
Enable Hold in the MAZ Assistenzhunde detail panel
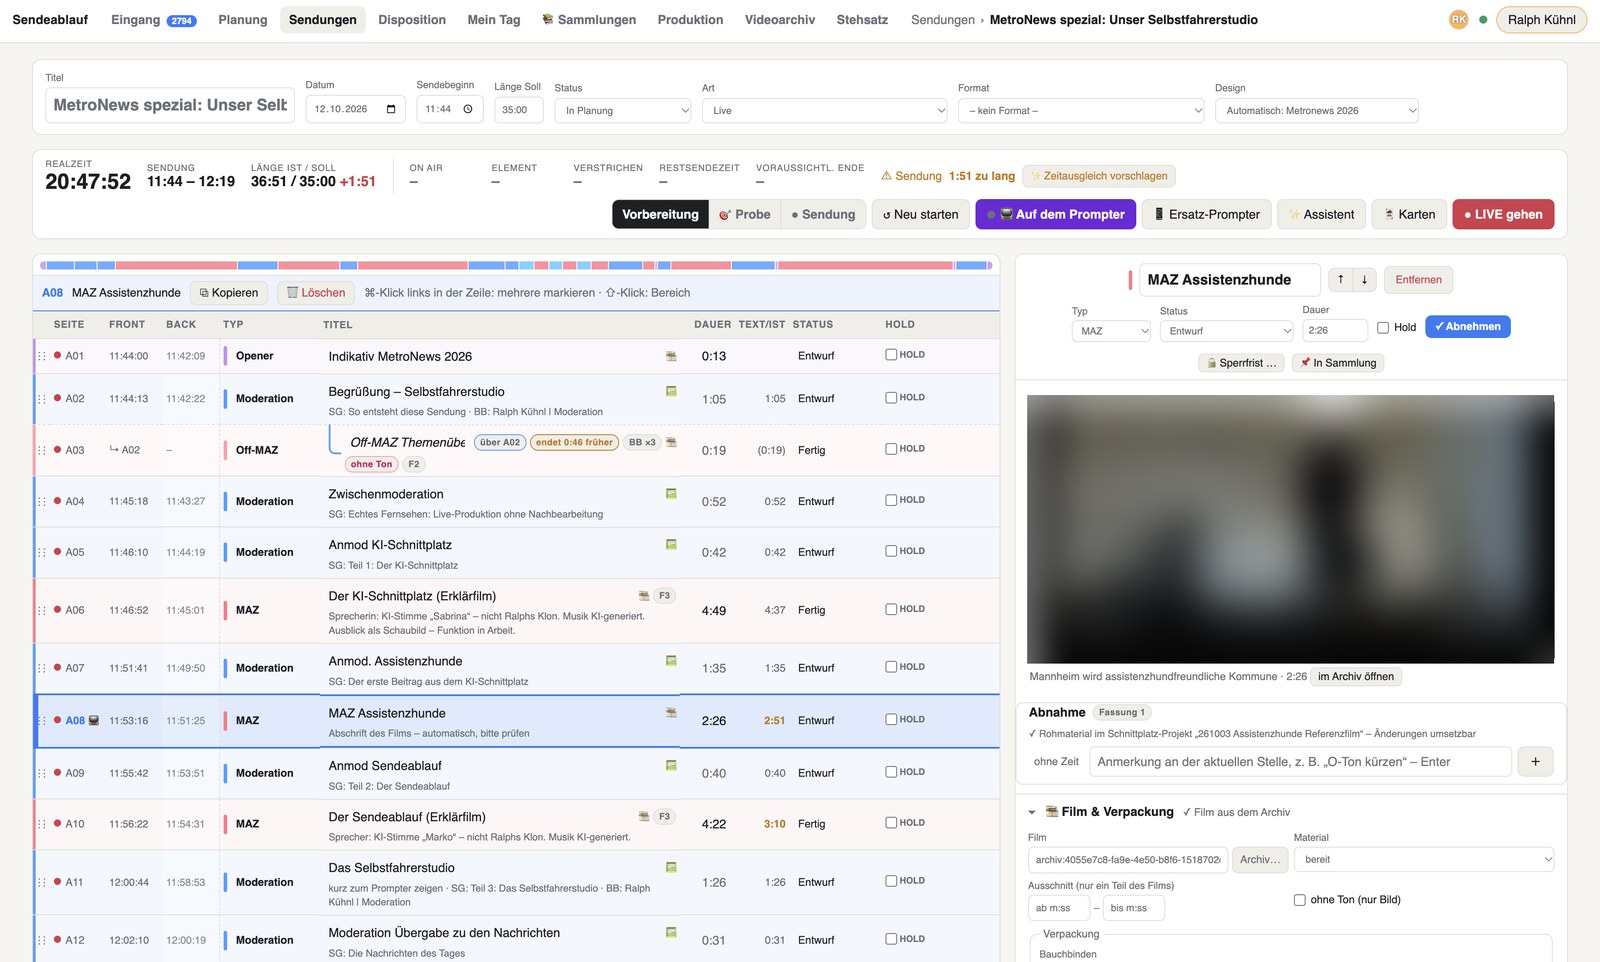(1383, 327)
